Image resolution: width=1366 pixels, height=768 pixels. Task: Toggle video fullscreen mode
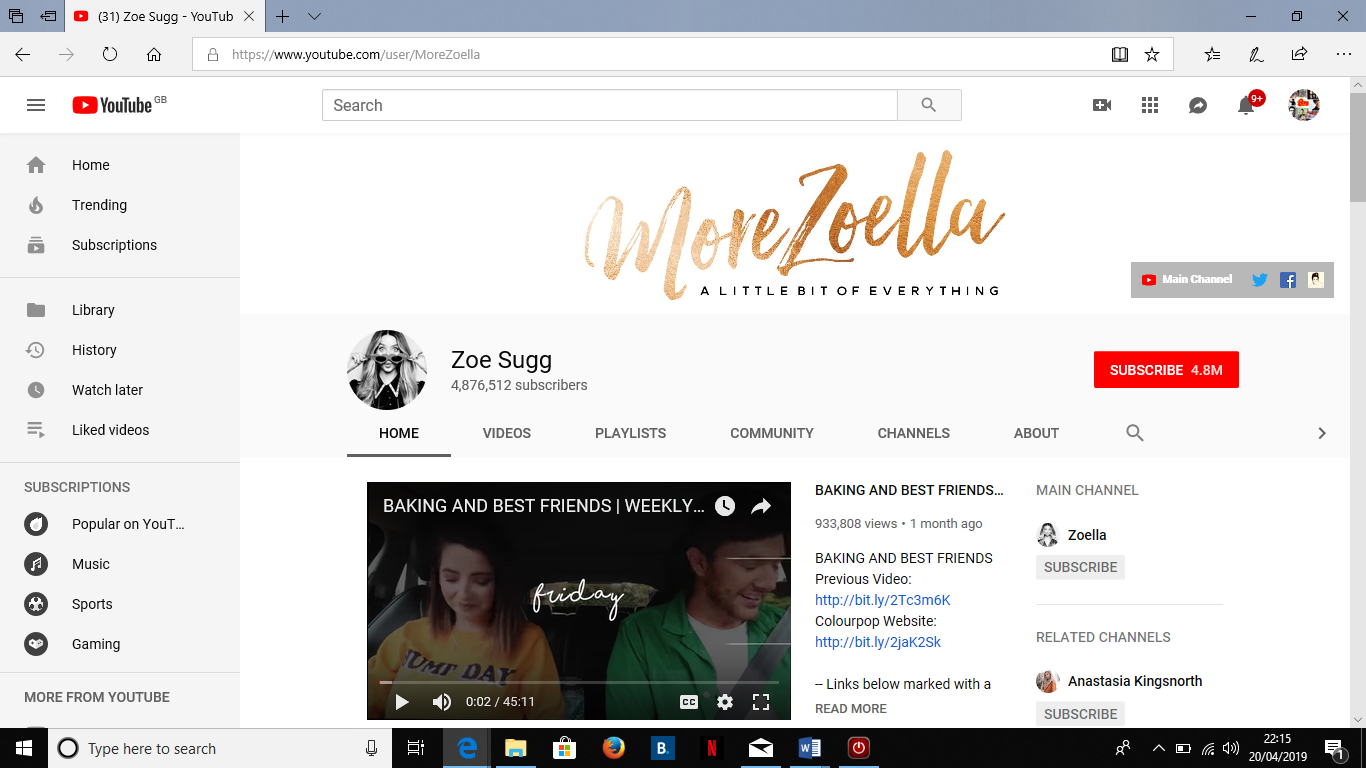[761, 702]
